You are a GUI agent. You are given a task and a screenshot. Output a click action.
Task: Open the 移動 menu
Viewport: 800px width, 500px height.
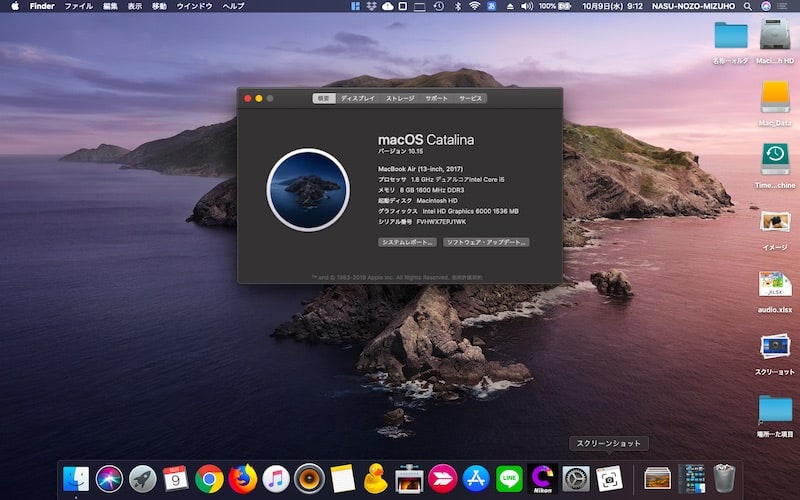click(x=159, y=6)
